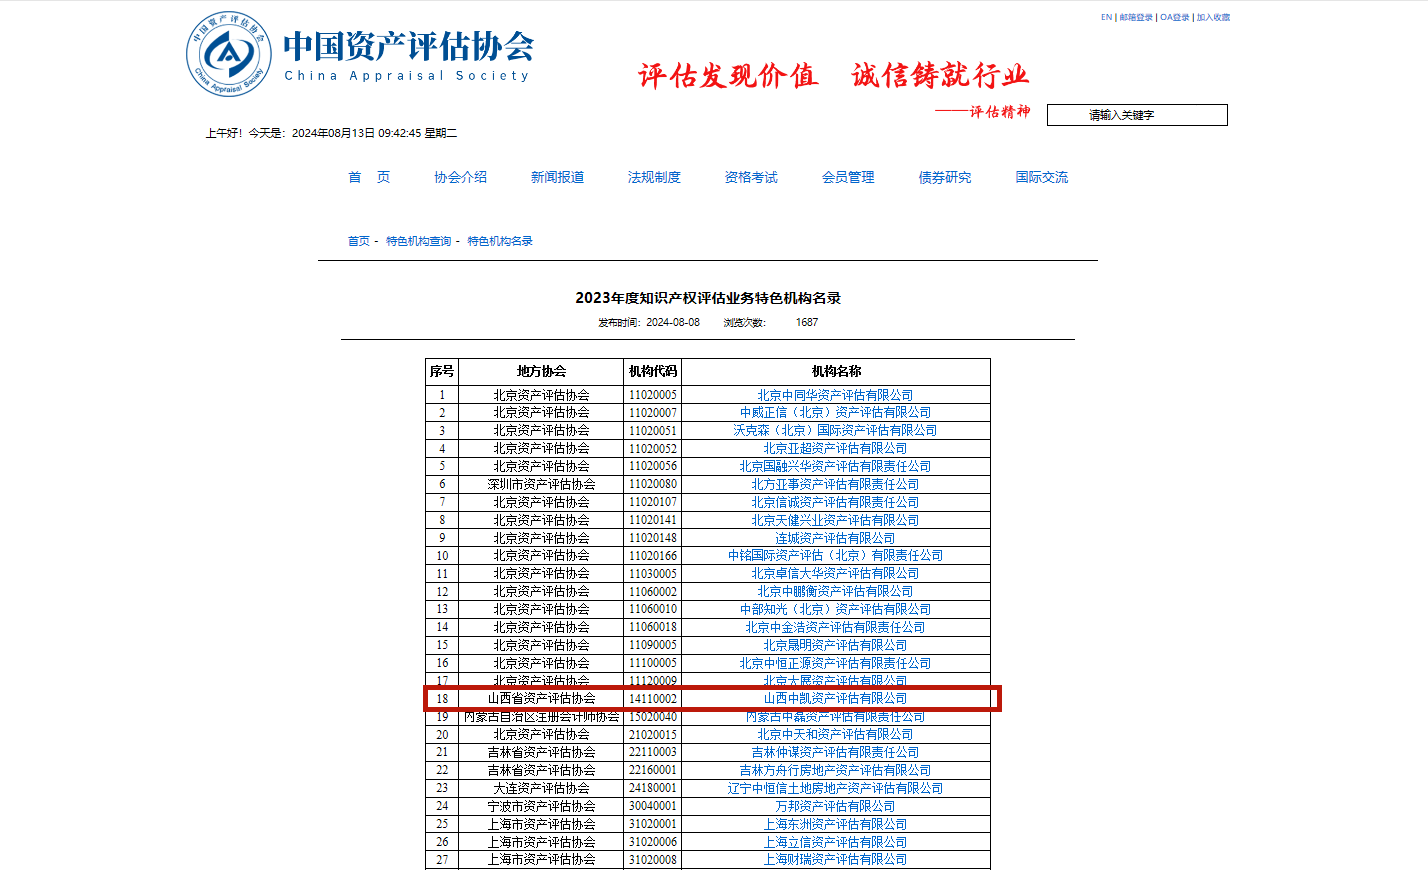This screenshot has height=870, width=1428.
Task: Open 中威正信（北京）资产评估有限公司 link
Action: (835, 412)
